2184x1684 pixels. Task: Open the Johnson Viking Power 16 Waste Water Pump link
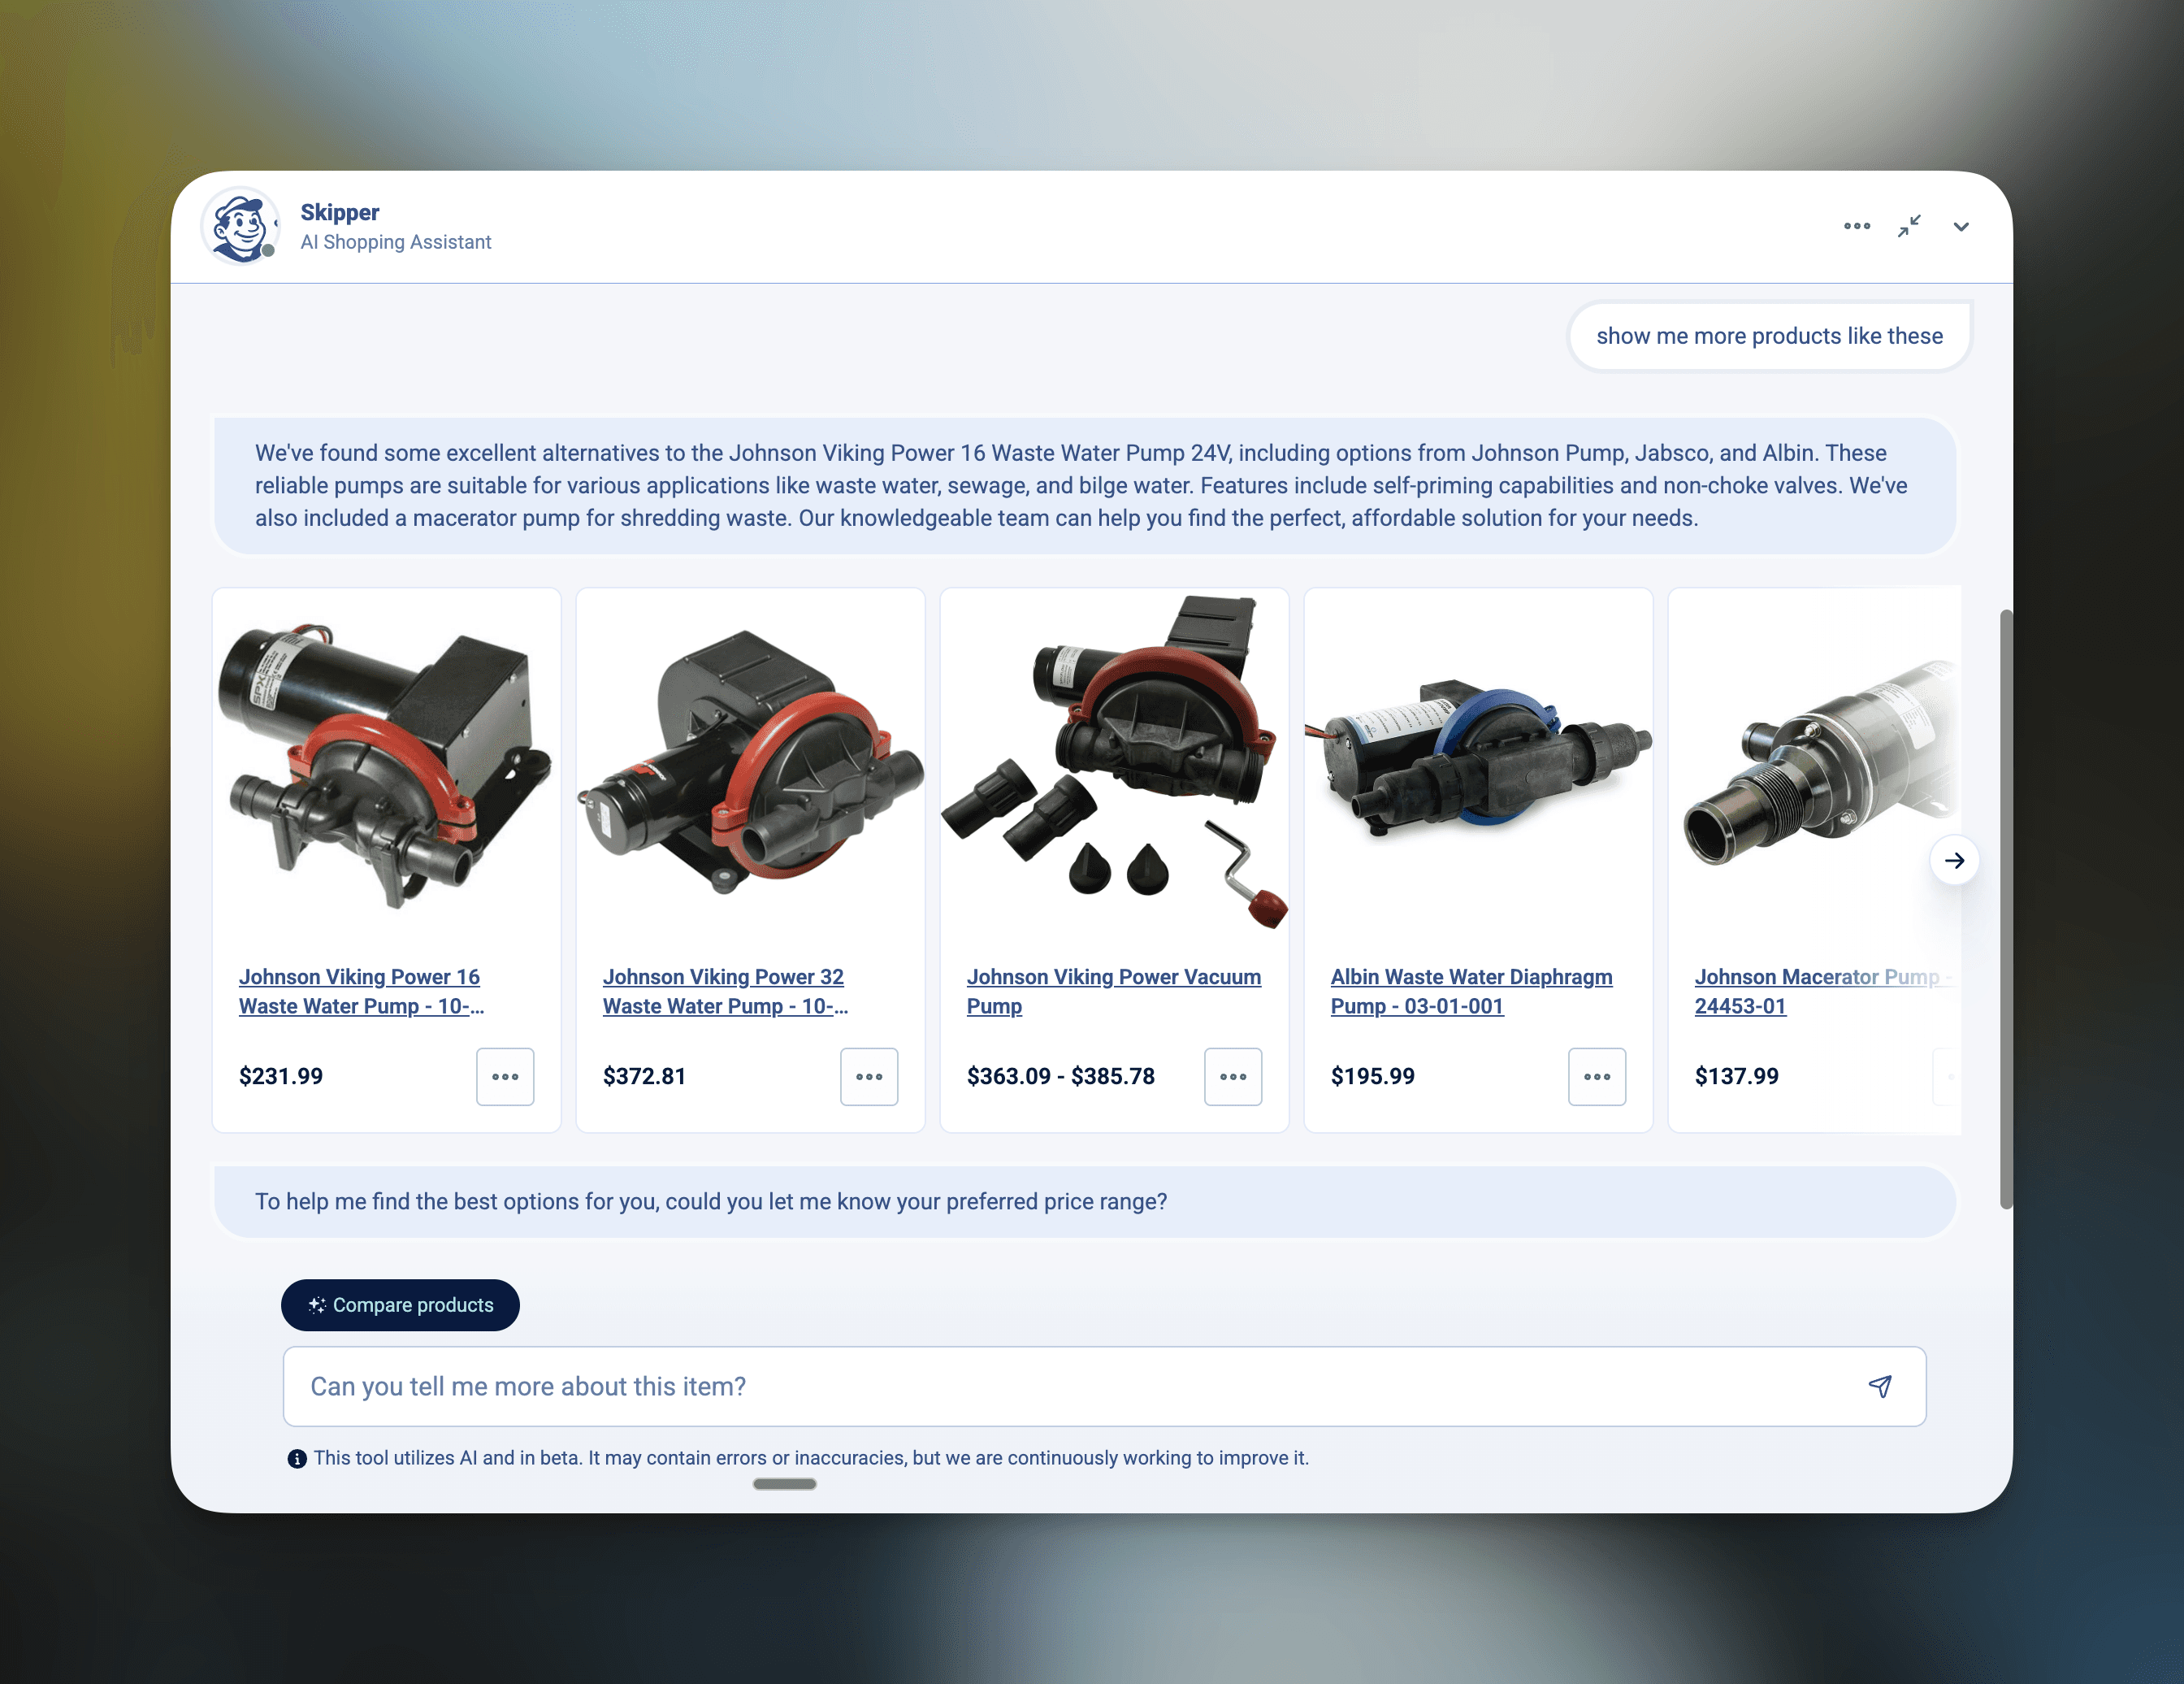361,991
